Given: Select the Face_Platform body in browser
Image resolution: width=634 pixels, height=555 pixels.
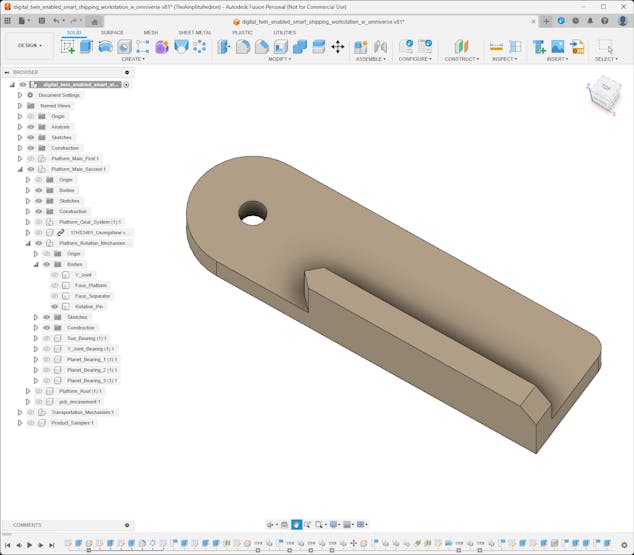Looking at the screenshot, I should [x=93, y=286].
